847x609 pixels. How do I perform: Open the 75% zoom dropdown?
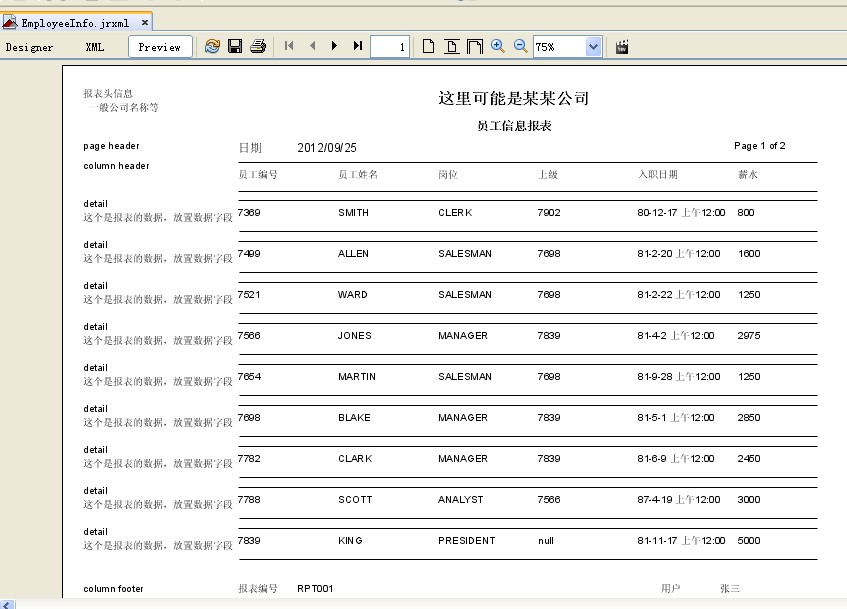(x=593, y=47)
